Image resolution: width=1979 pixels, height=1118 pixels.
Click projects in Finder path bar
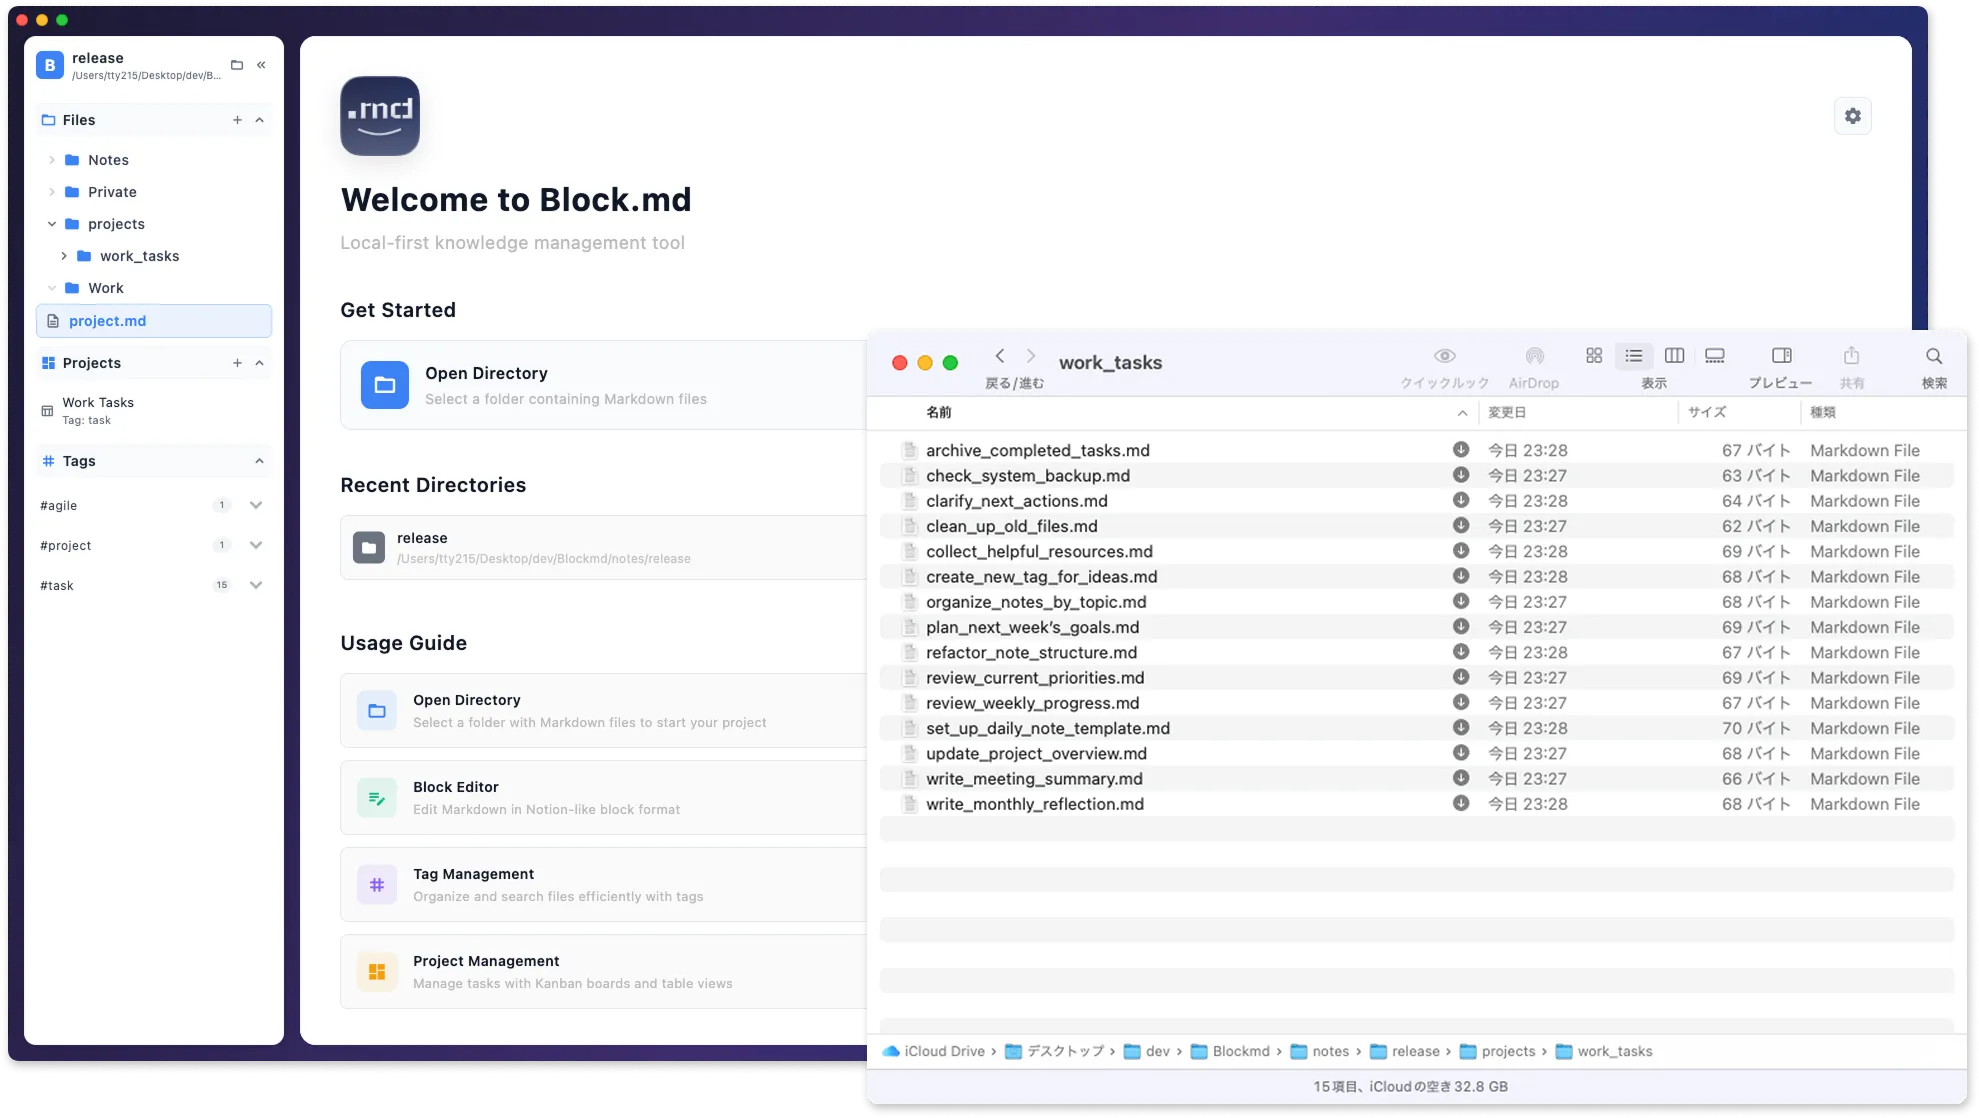pos(1498,1051)
